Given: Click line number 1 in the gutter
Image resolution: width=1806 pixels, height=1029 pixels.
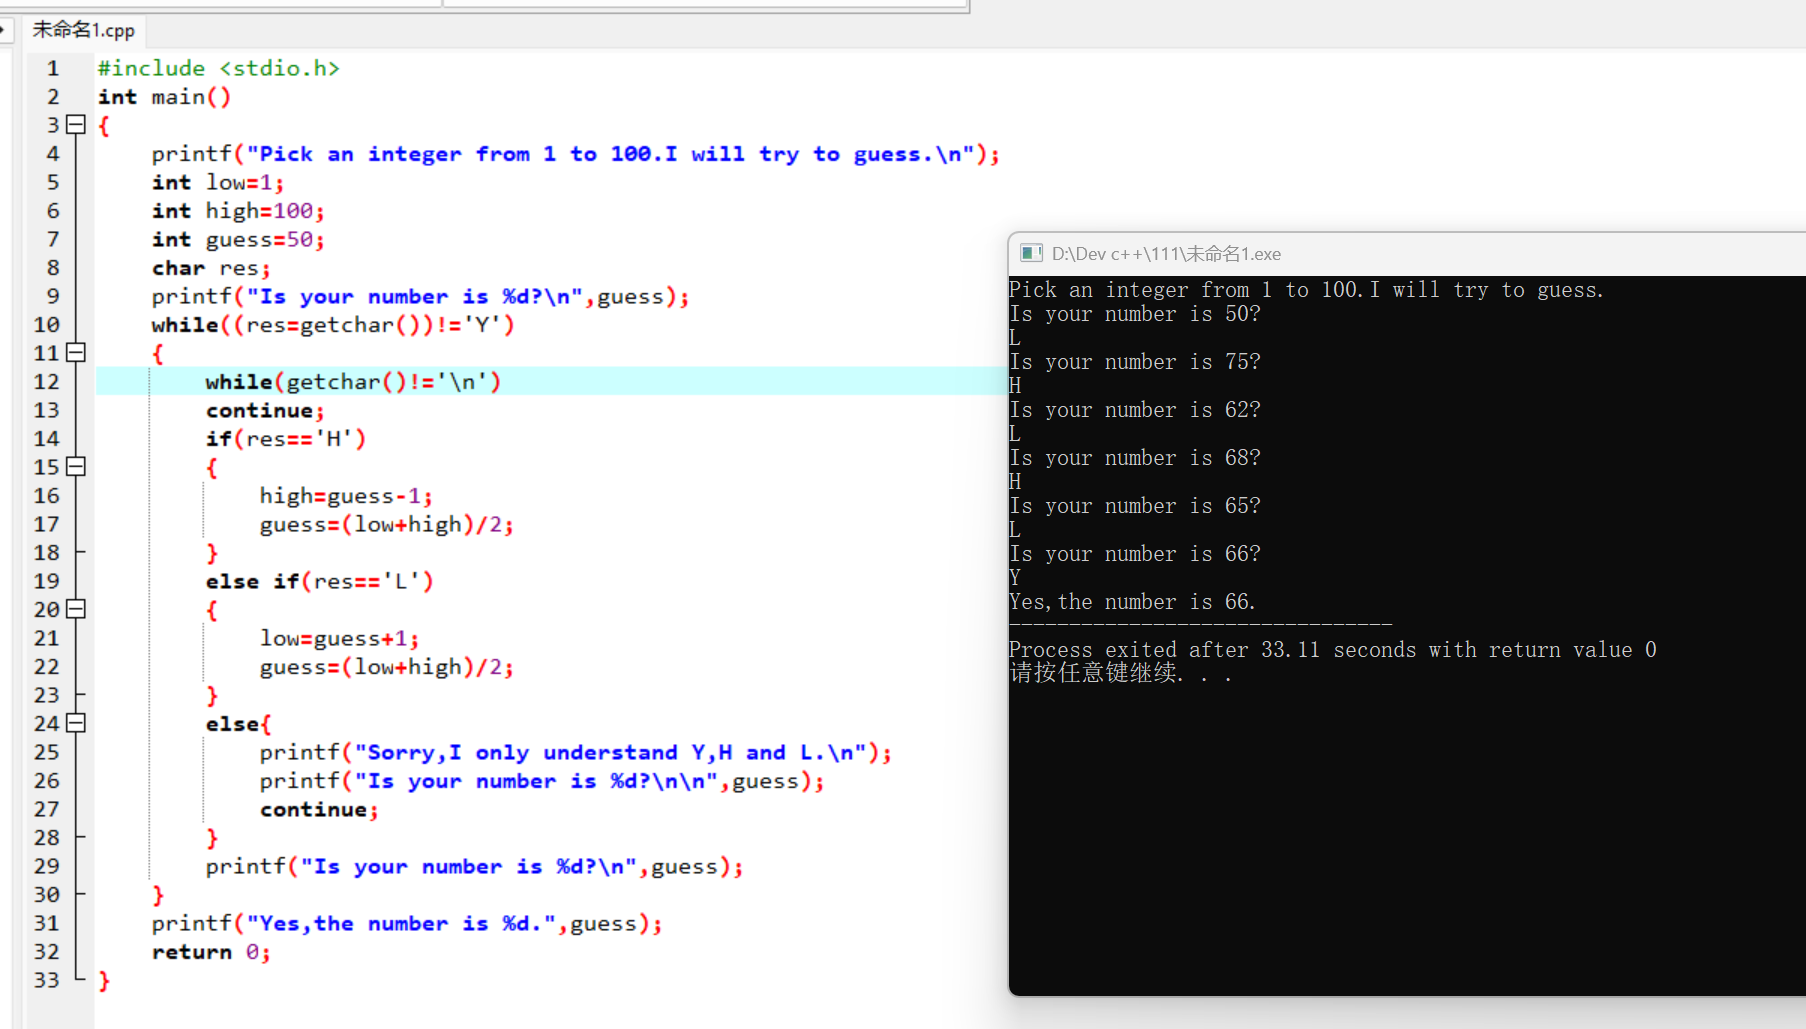Looking at the screenshot, I should pos(53,68).
